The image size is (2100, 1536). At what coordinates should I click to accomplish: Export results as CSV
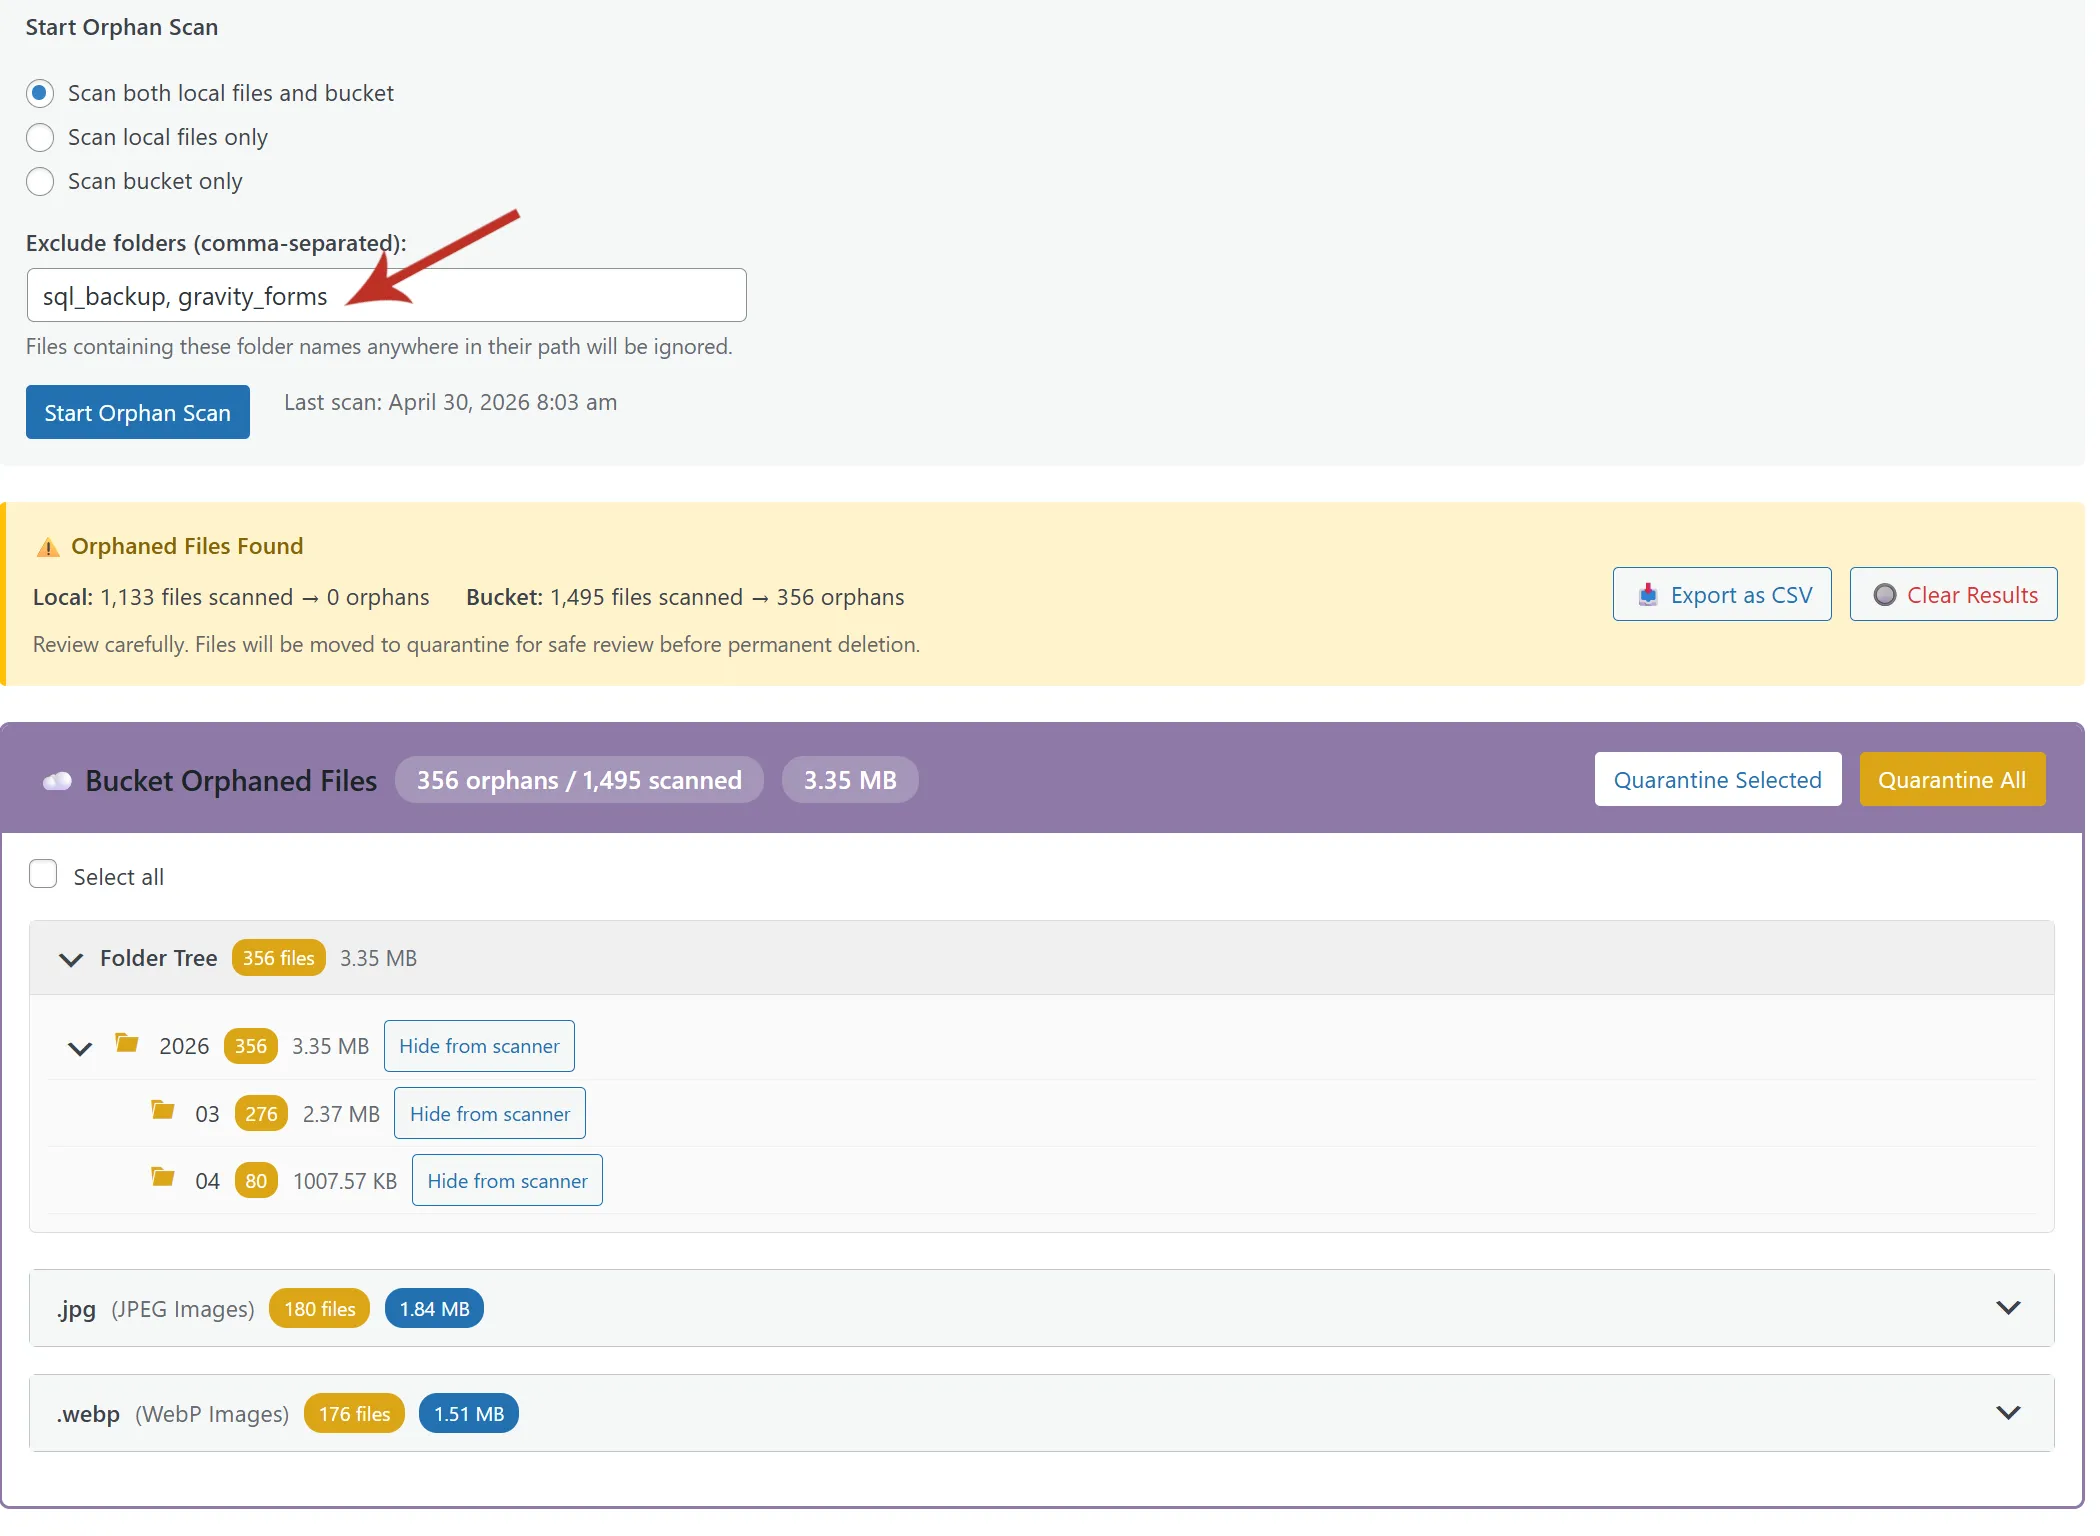click(1722, 595)
